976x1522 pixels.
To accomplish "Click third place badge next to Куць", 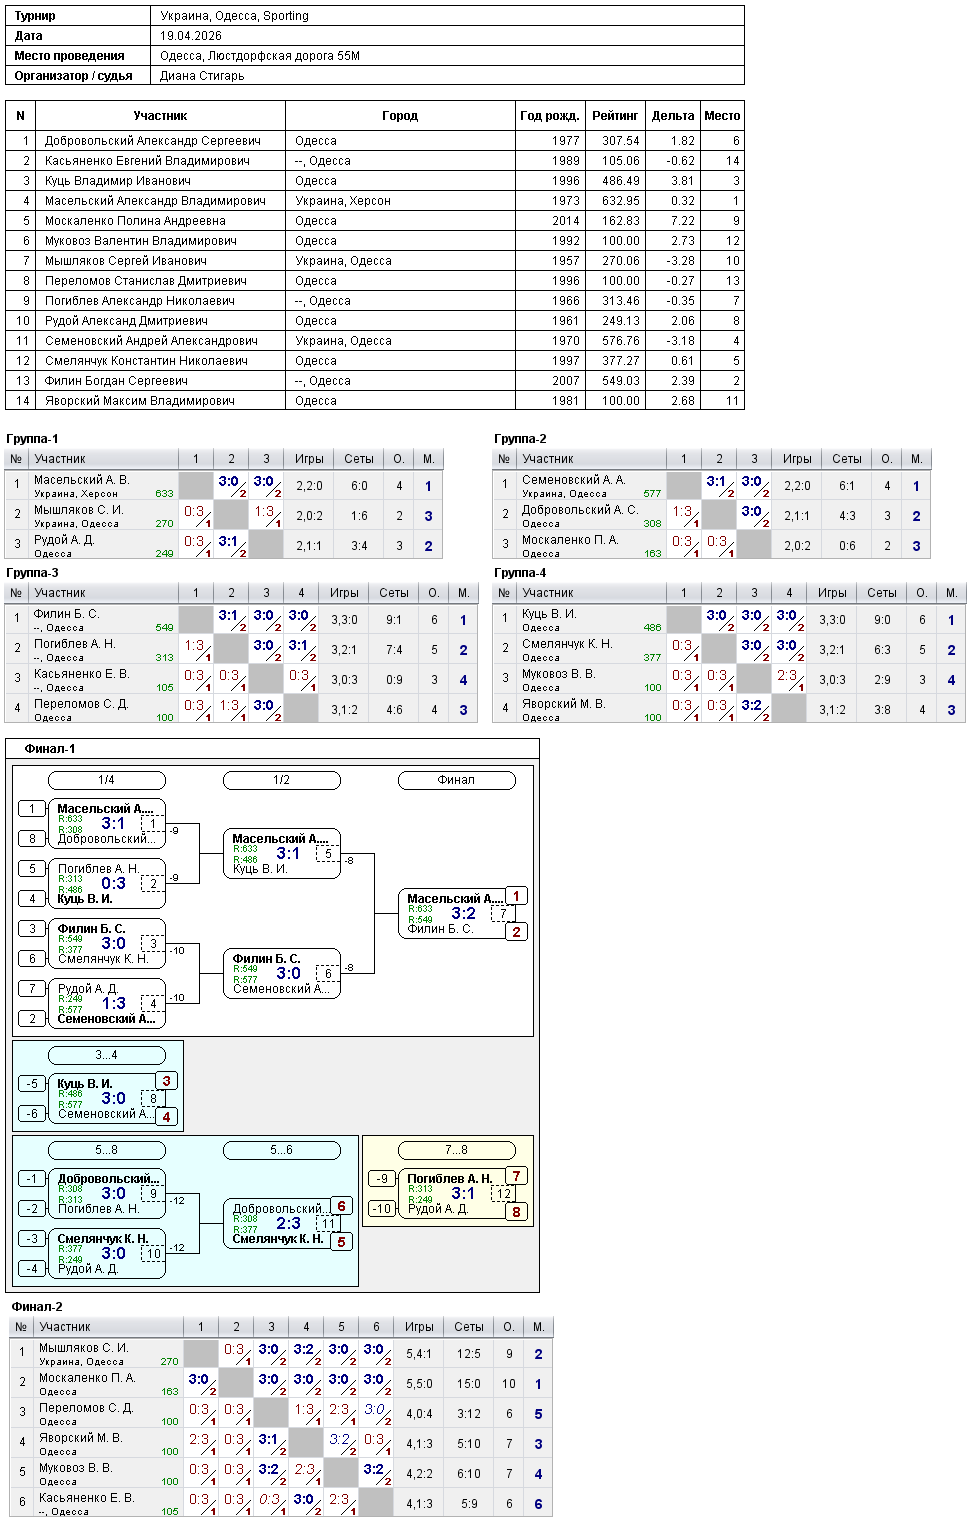I will pyautogui.click(x=167, y=1081).
